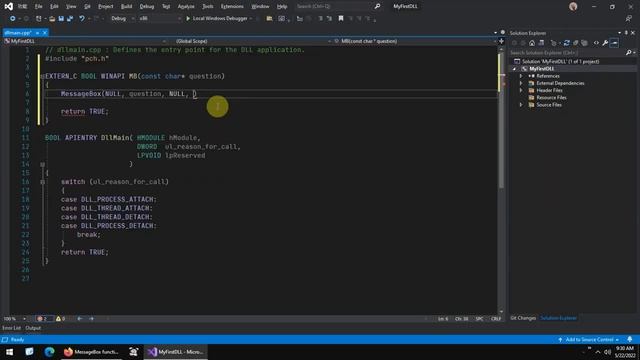Click the Navigate Backward toolbar icon
The image size is (640, 360).
point(12,18)
